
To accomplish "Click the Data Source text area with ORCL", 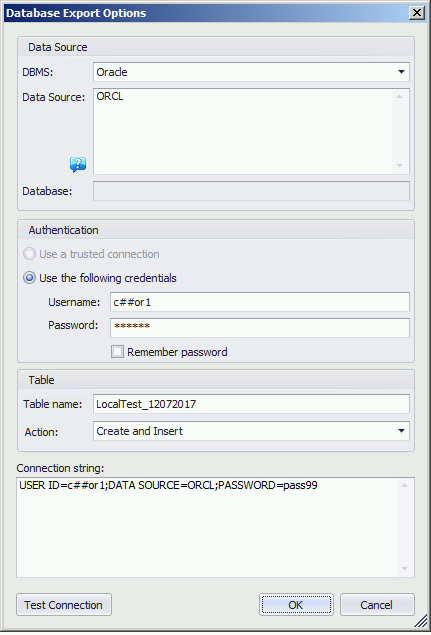I will pyautogui.click(x=243, y=131).
